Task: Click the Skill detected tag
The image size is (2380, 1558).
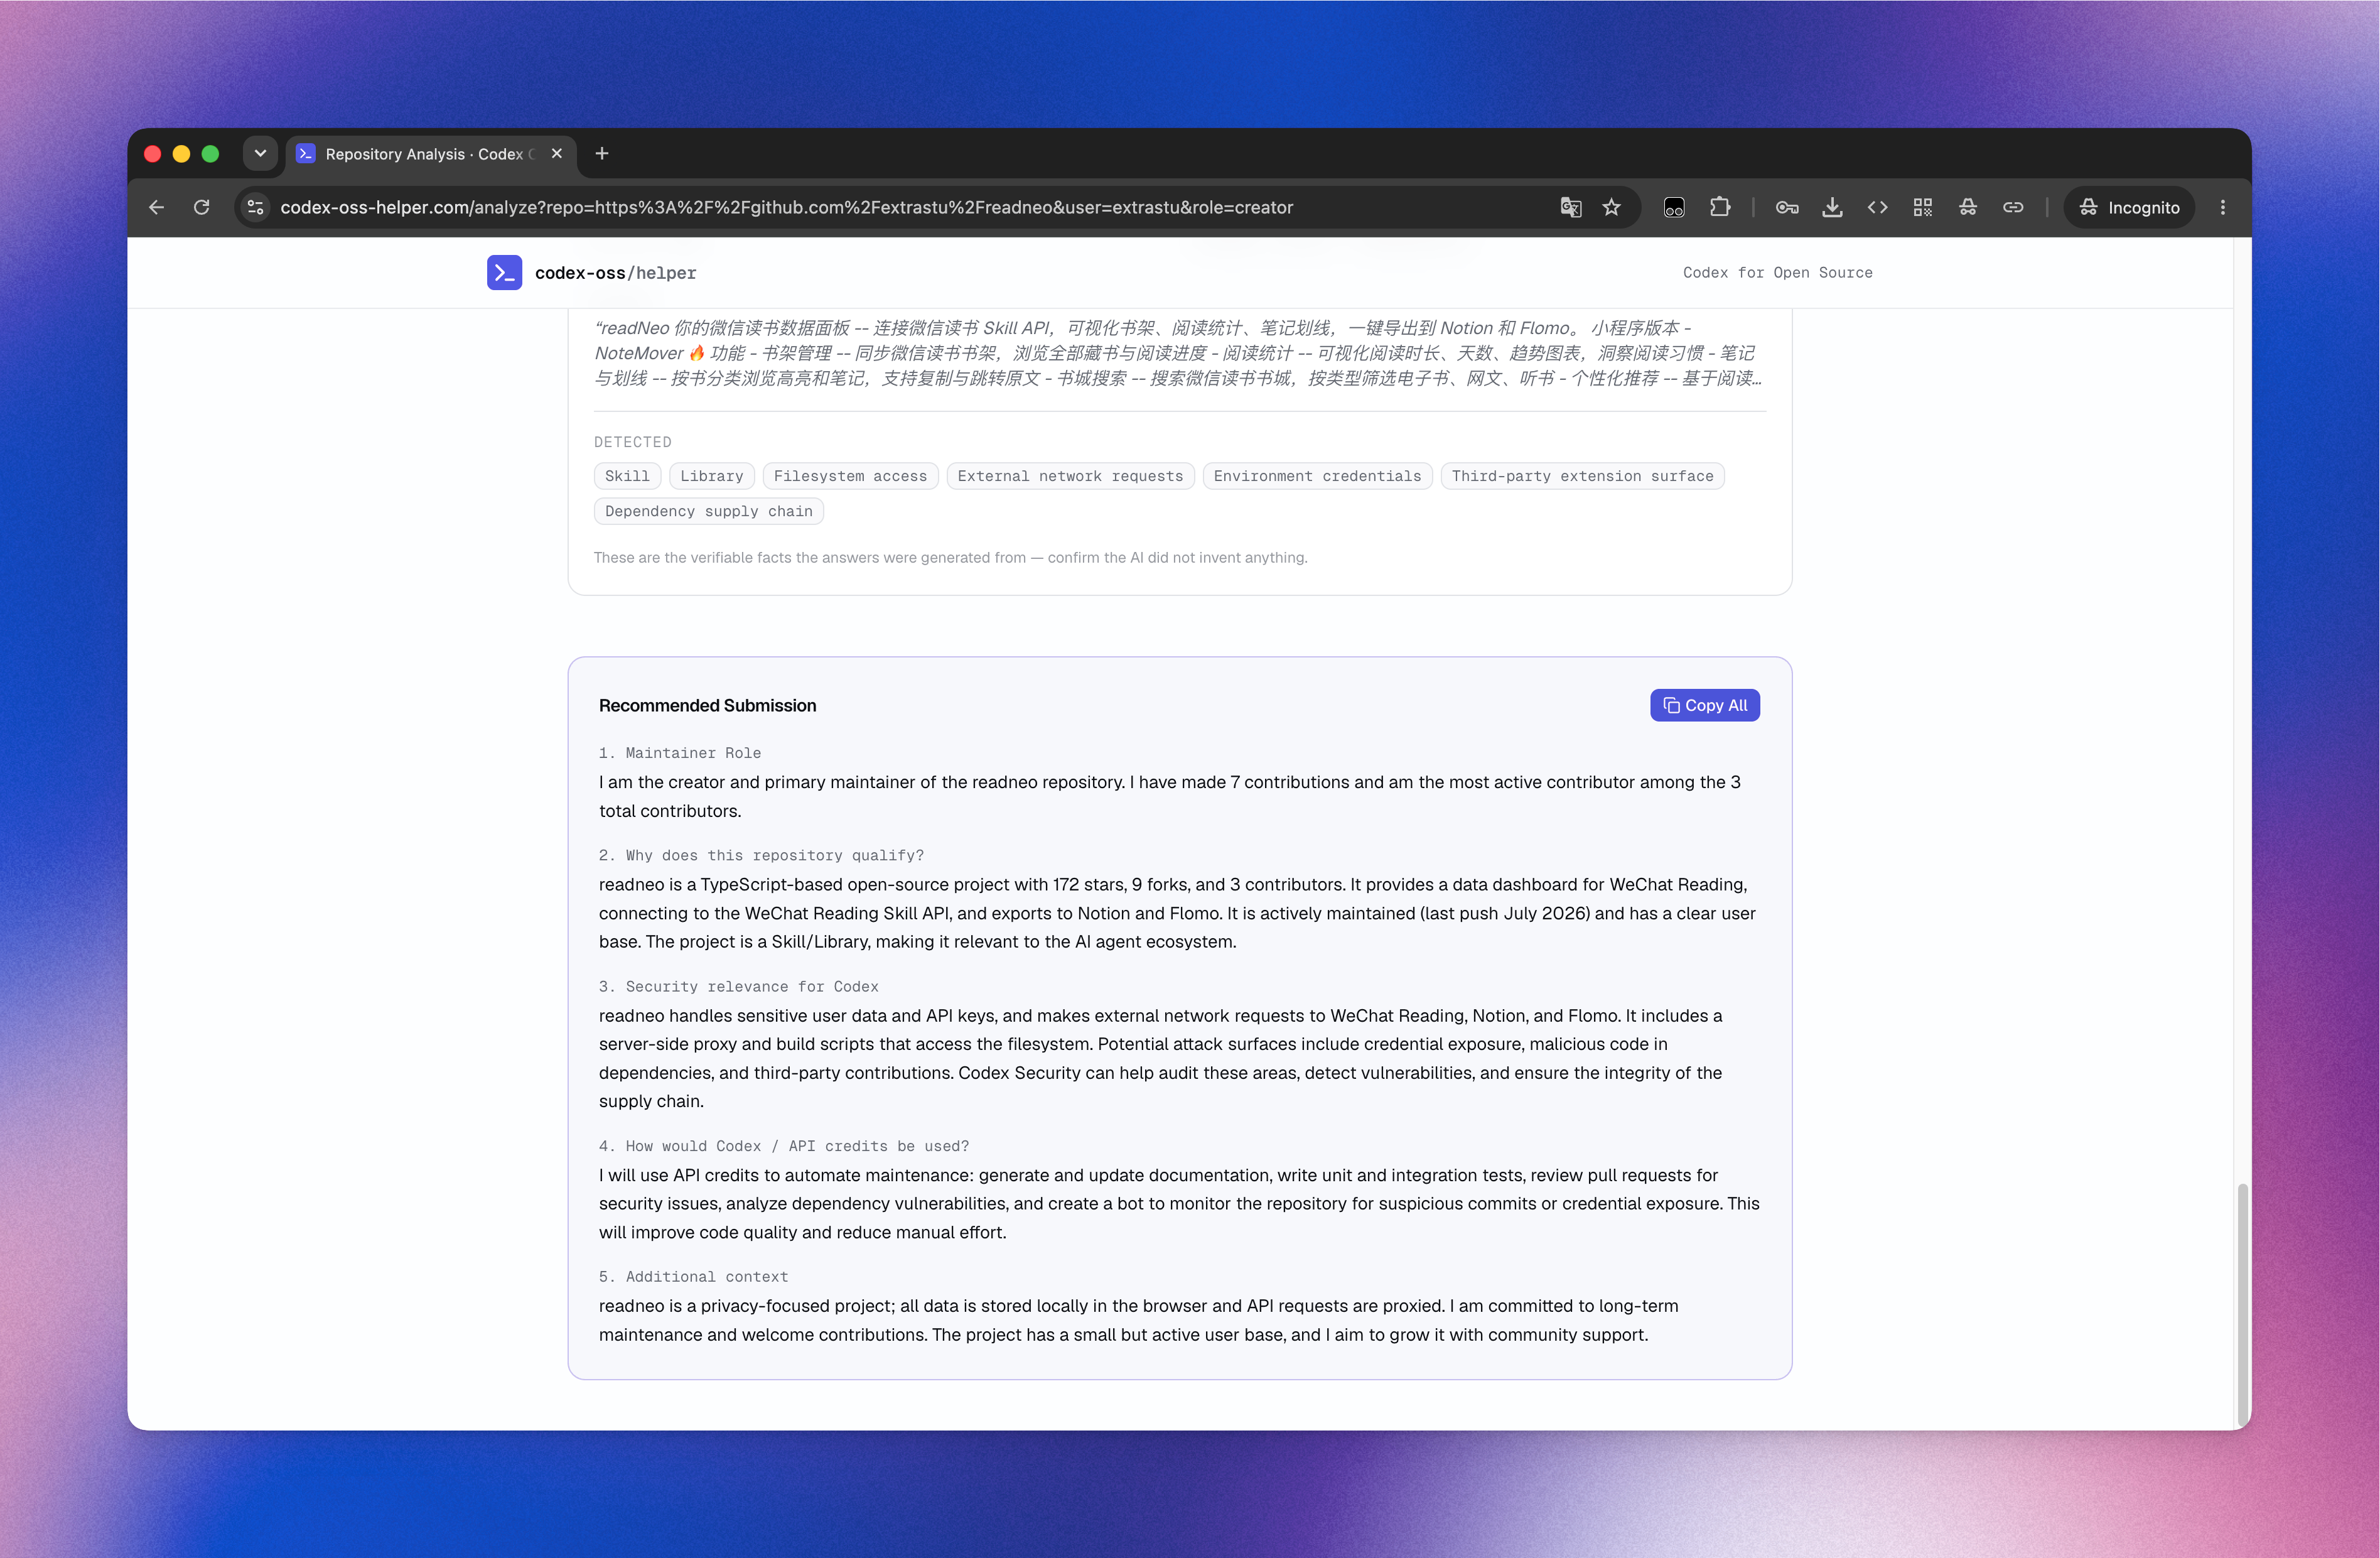Action: tap(627, 476)
